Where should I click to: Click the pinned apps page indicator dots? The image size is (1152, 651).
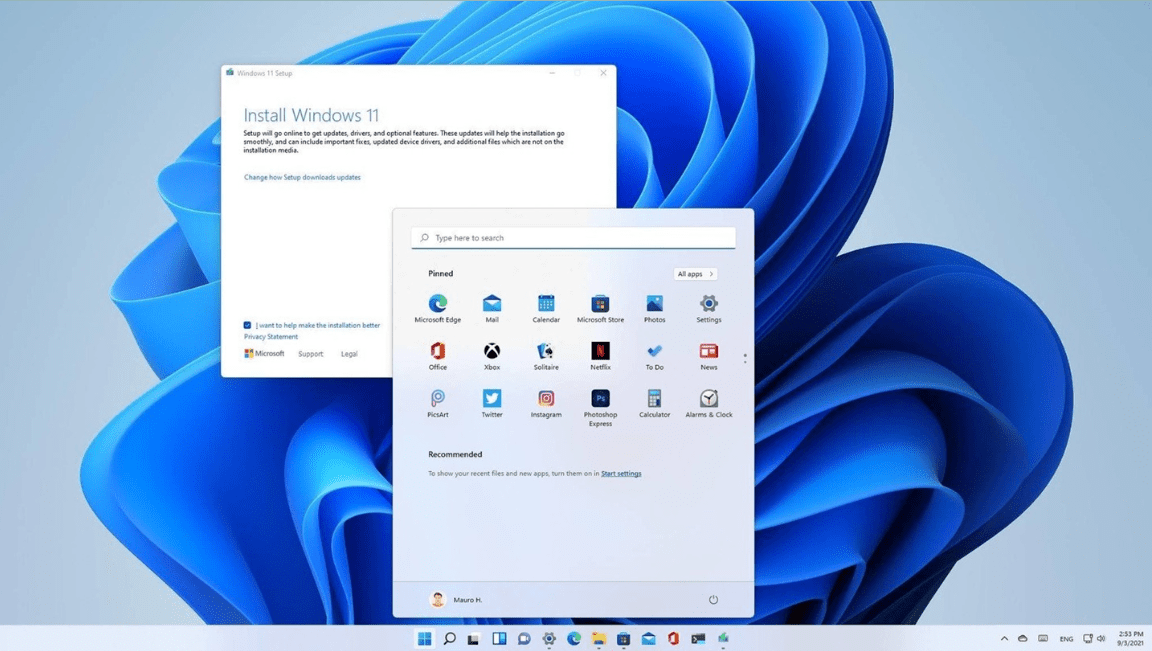745,359
